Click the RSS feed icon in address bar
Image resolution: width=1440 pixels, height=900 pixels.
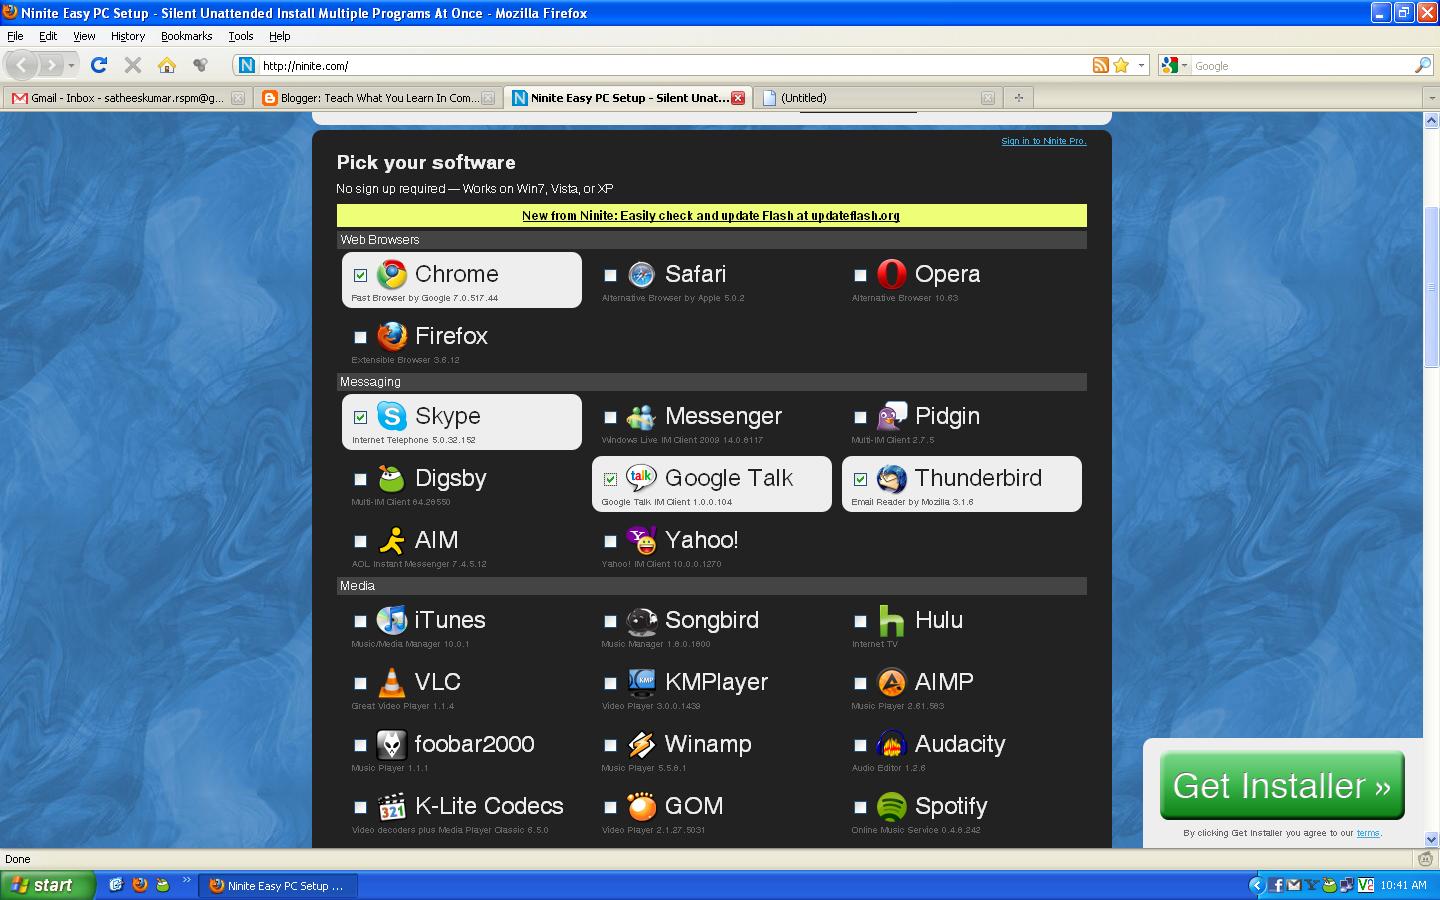[x=1100, y=65]
